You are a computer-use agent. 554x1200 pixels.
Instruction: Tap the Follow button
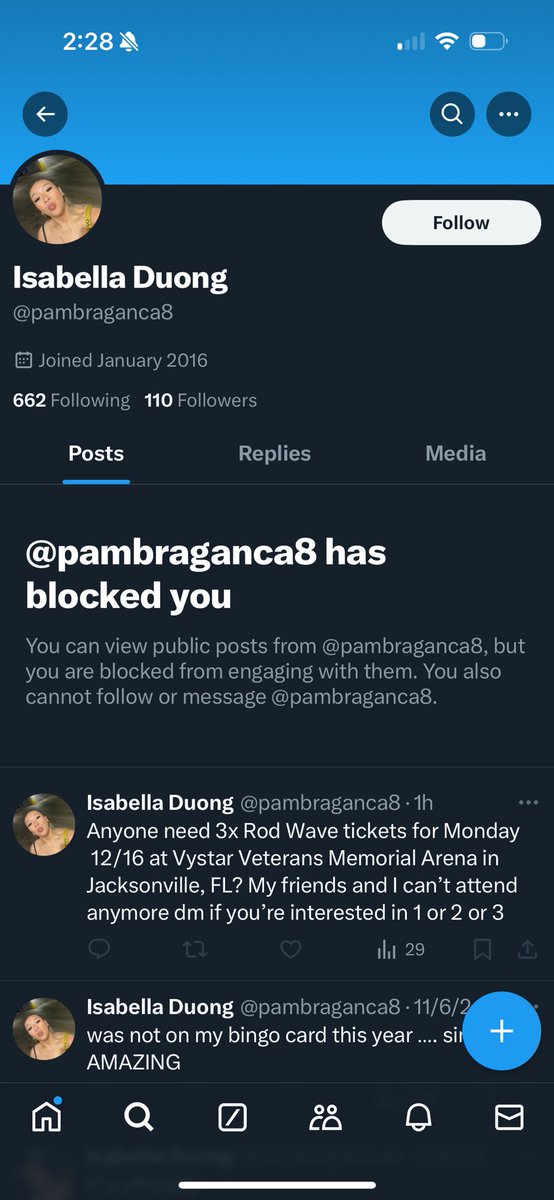click(461, 223)
